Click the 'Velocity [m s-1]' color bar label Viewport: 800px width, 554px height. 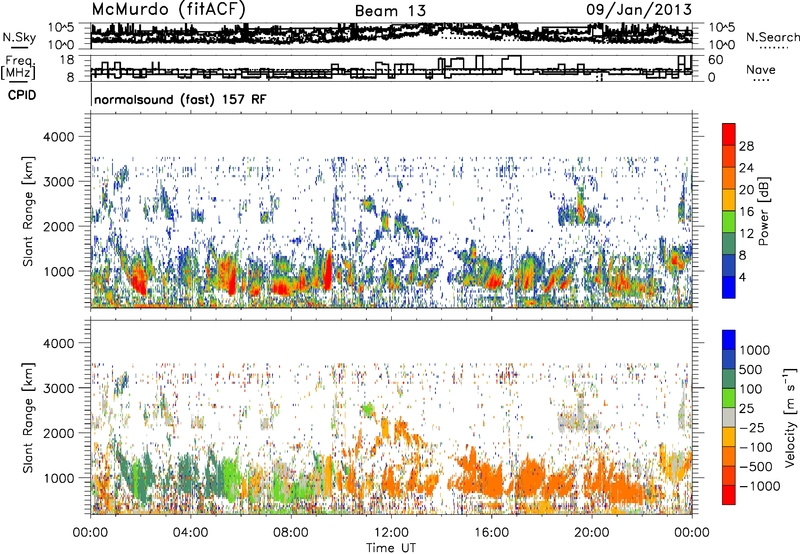point(790,417)
